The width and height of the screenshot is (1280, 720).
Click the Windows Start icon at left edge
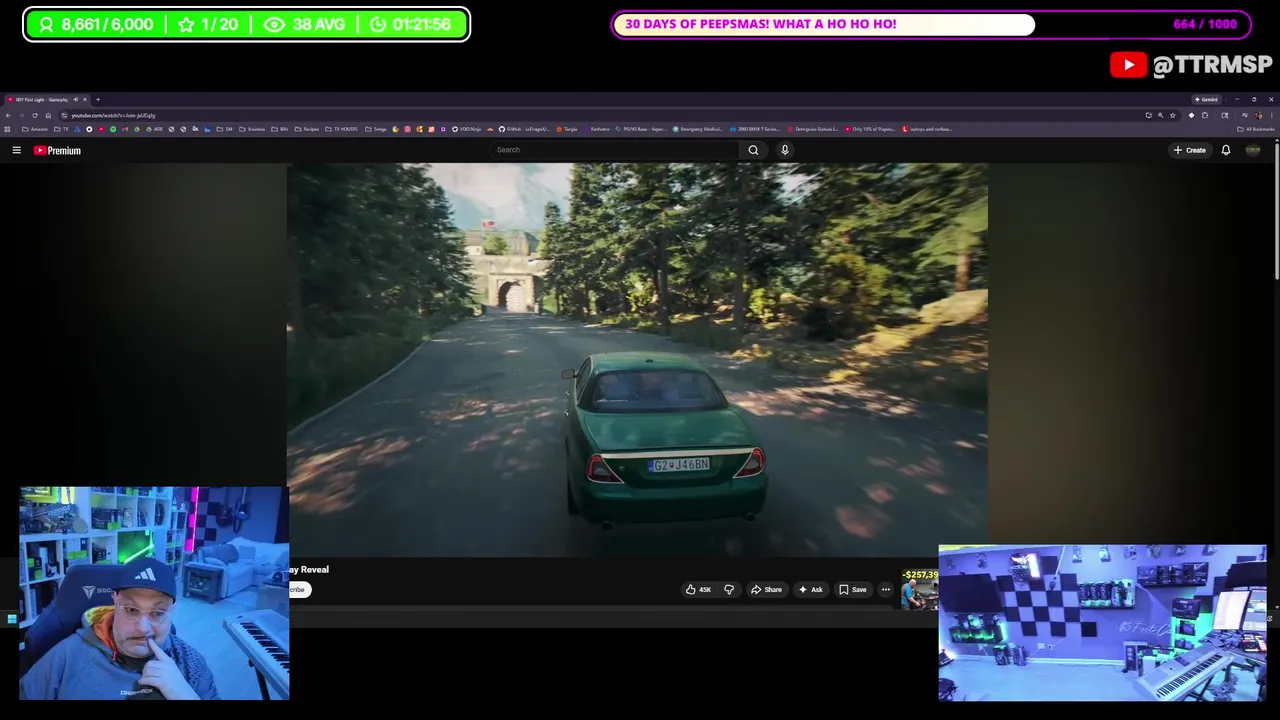click(x=11, y=619)
